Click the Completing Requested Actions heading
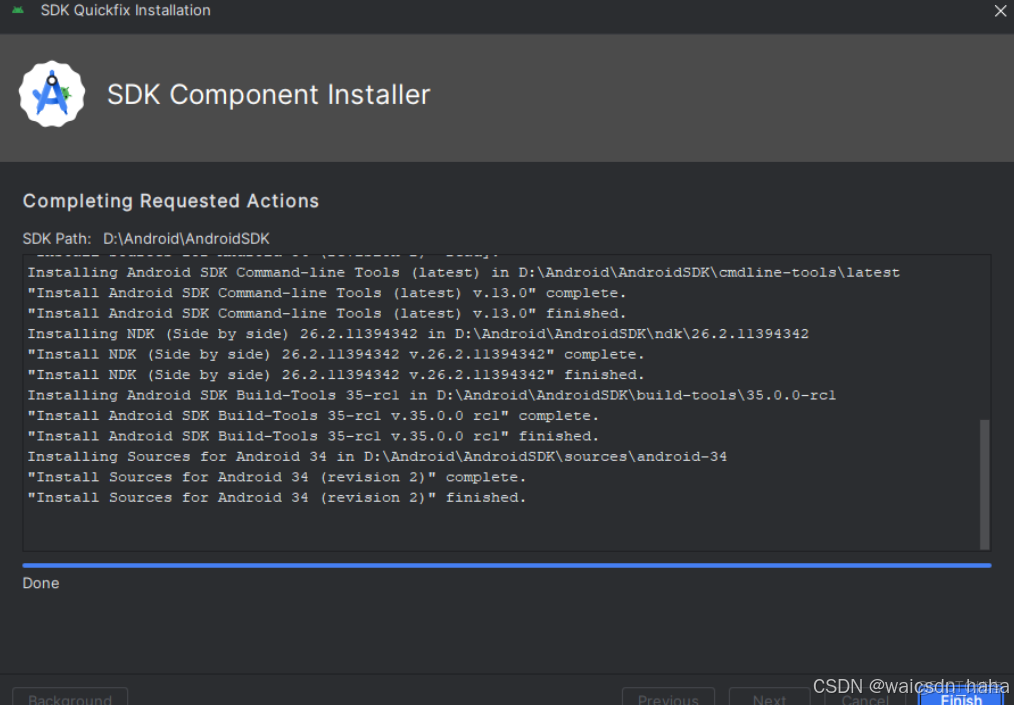Viewport: 1014px width, 705px height. pyautogui.click(x=170, y=200)
